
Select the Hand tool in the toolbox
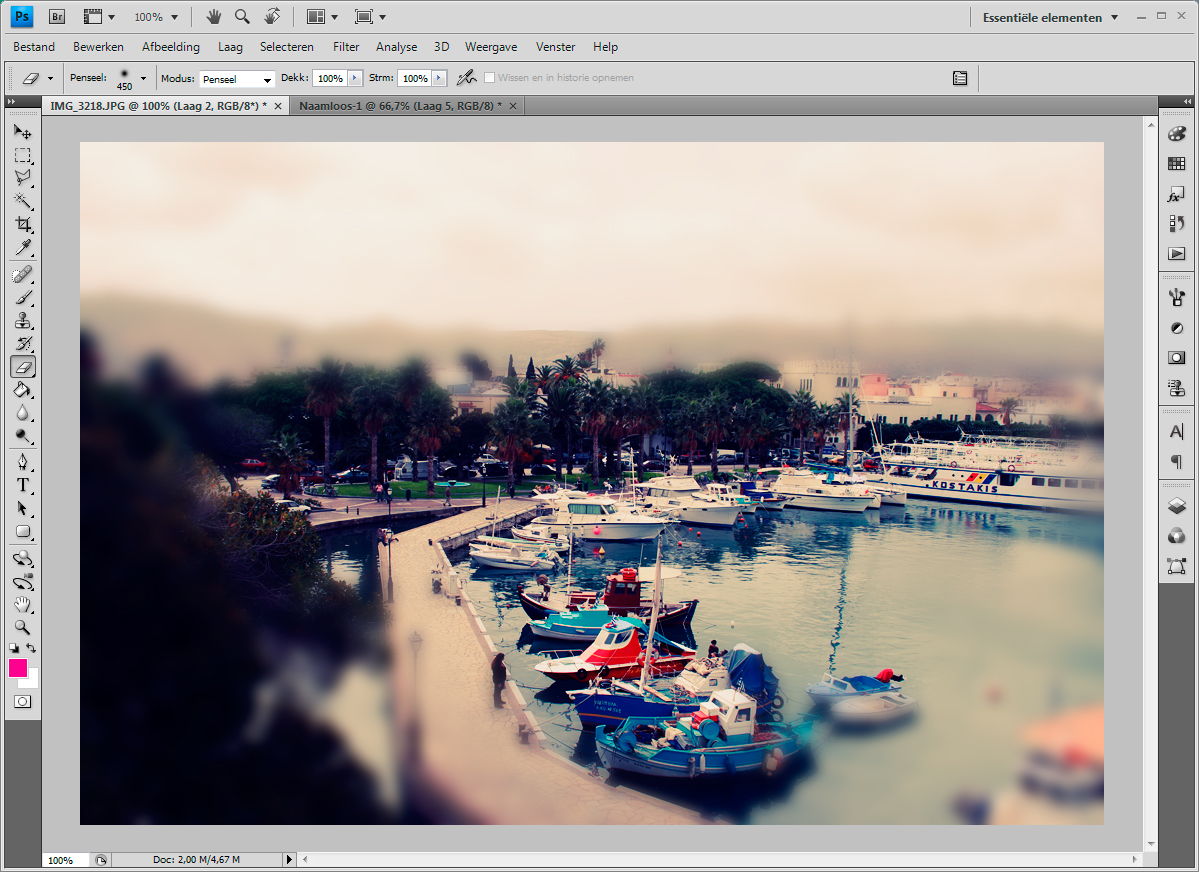pos(23,604)
